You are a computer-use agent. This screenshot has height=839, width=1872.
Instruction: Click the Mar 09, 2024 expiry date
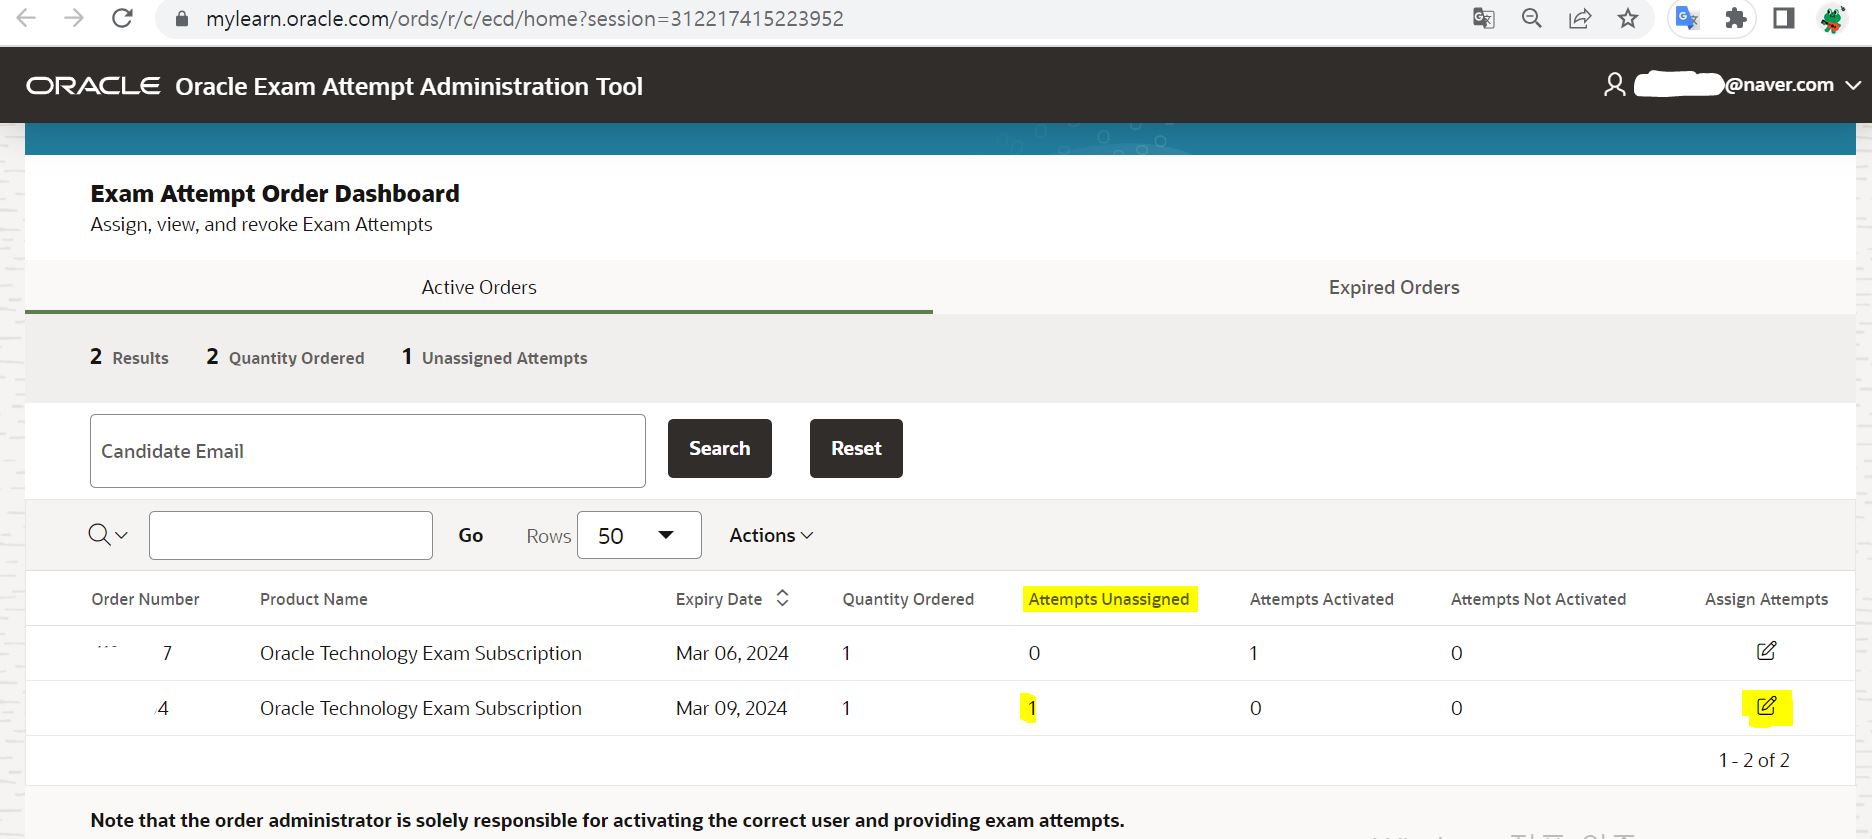click(x=732, y=708)
